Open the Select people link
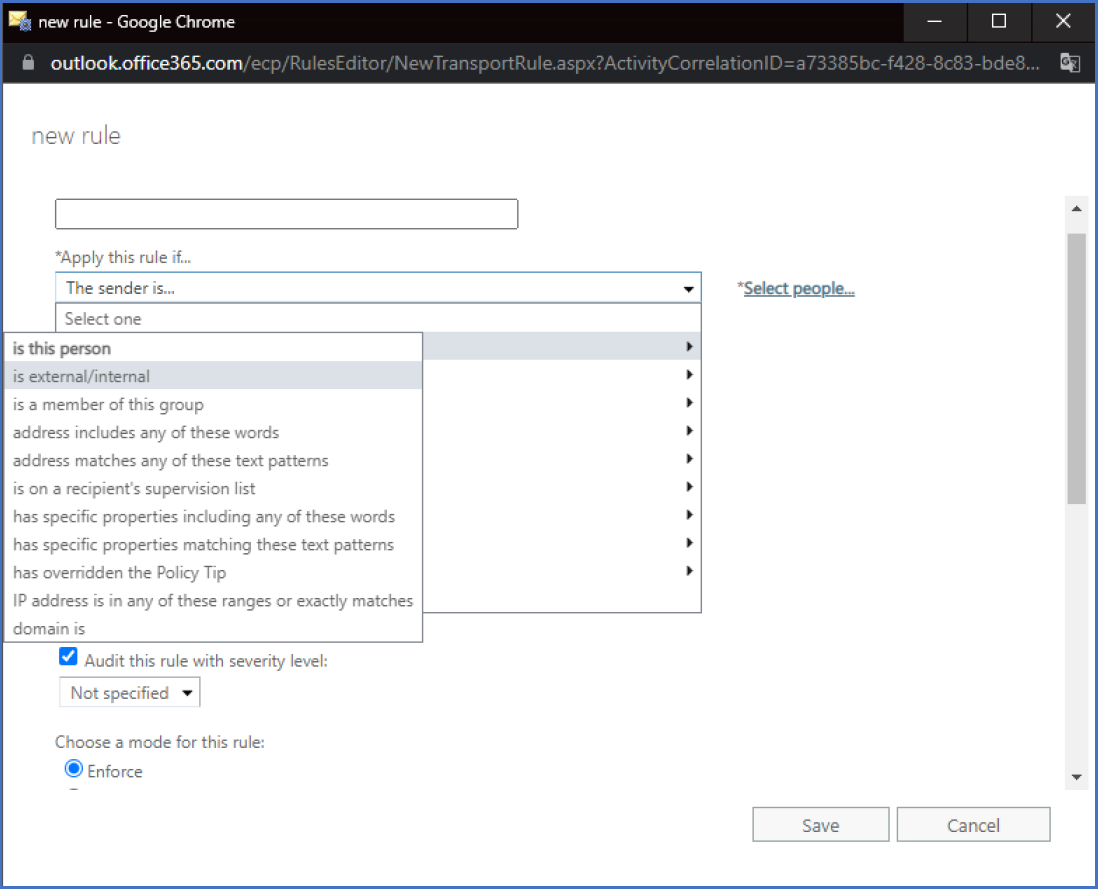Viewport: 1098px width, 889px height. coord(798,289)
